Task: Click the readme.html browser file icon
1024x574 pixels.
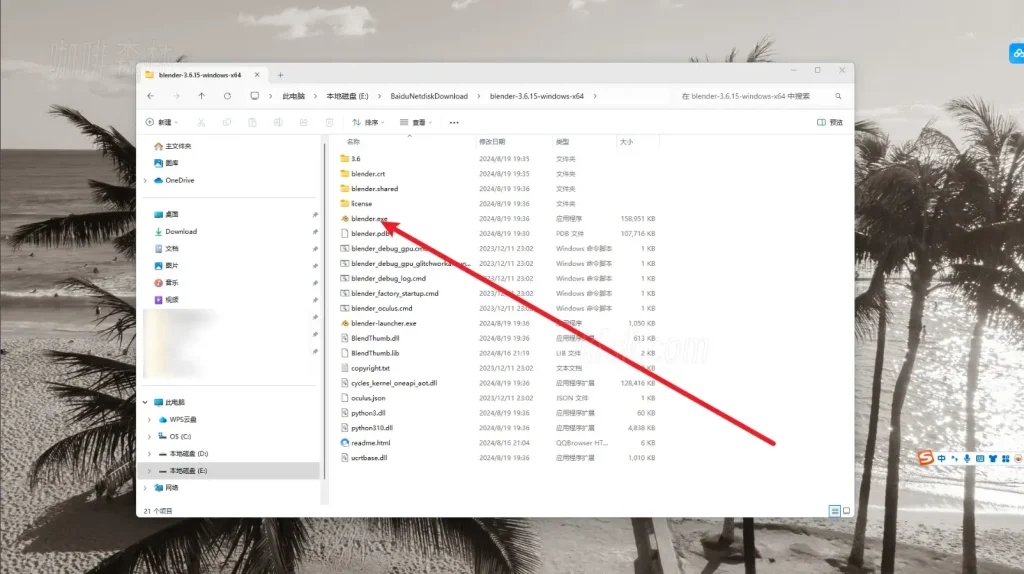Action: [x=344, y=442]
